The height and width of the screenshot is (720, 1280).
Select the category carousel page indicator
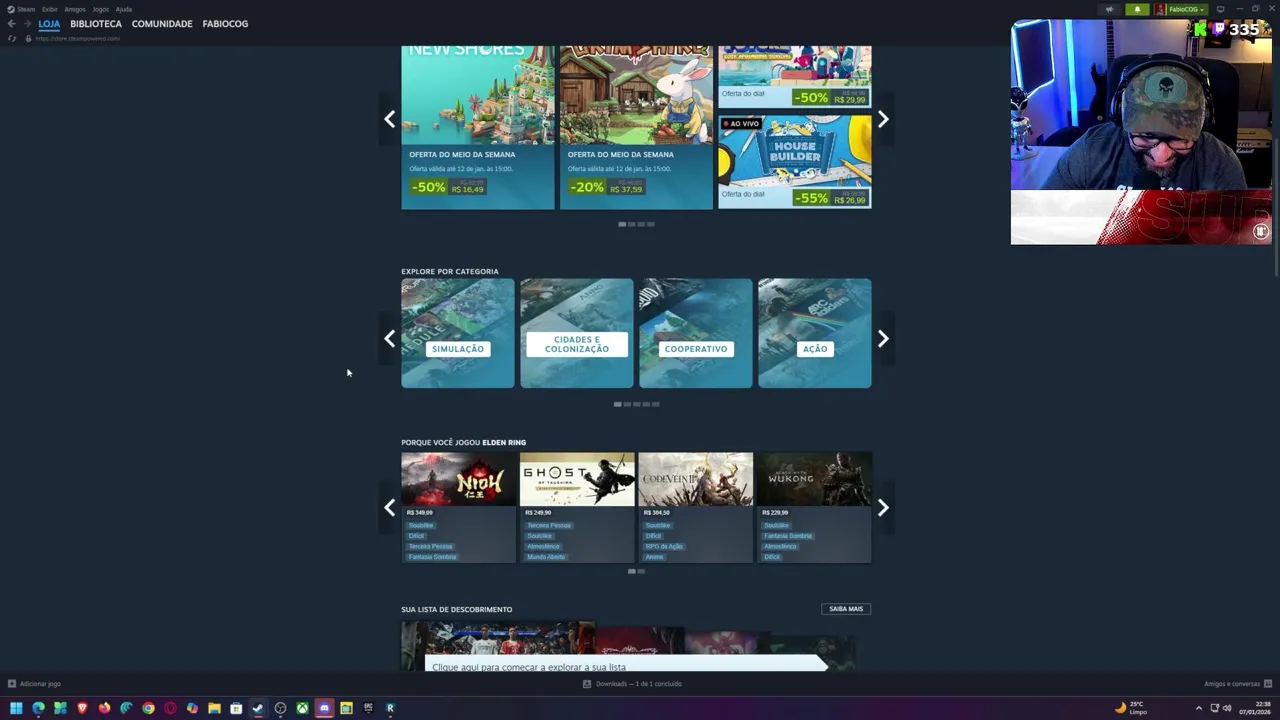tap(636, 404)
